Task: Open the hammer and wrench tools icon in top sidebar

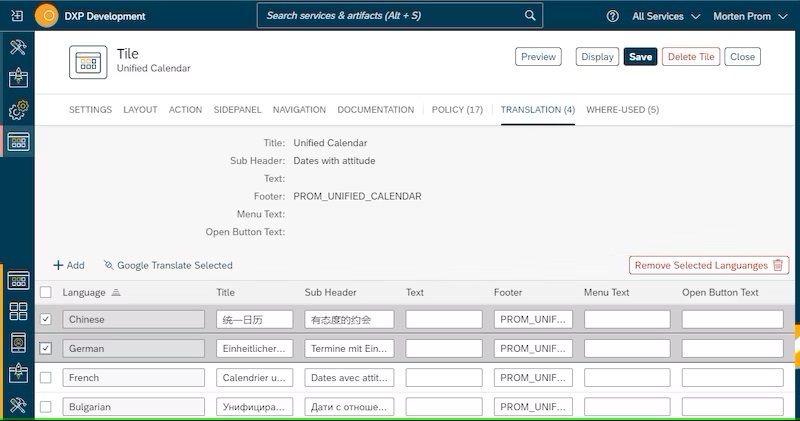Action: [x=17, y=47]
